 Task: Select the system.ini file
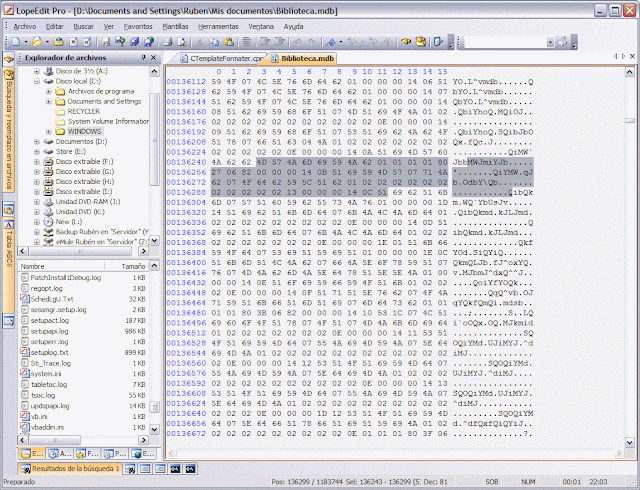tap(46, 374)
